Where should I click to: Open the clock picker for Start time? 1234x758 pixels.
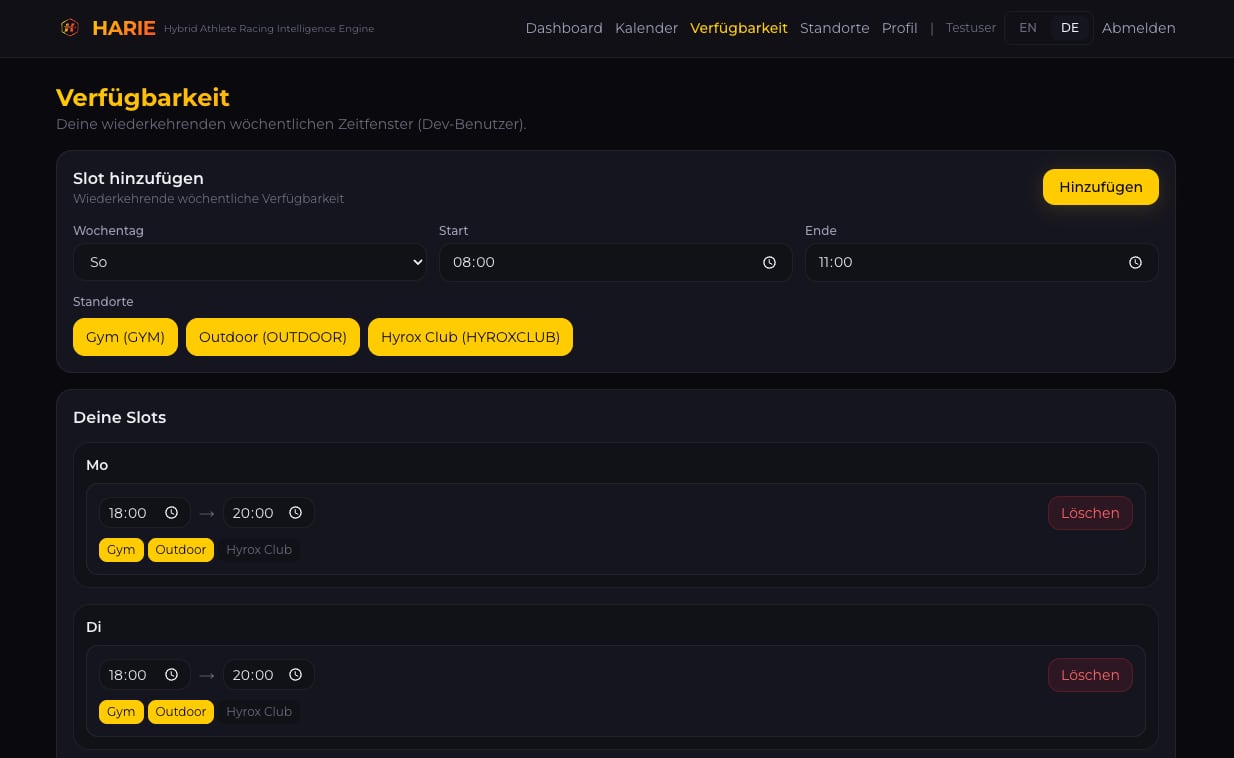click(x=769, y=262)
